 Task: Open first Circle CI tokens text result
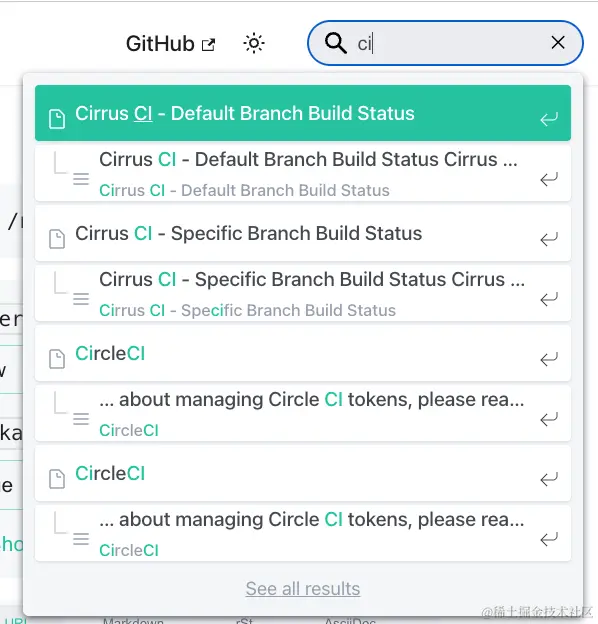click(303, 413)
